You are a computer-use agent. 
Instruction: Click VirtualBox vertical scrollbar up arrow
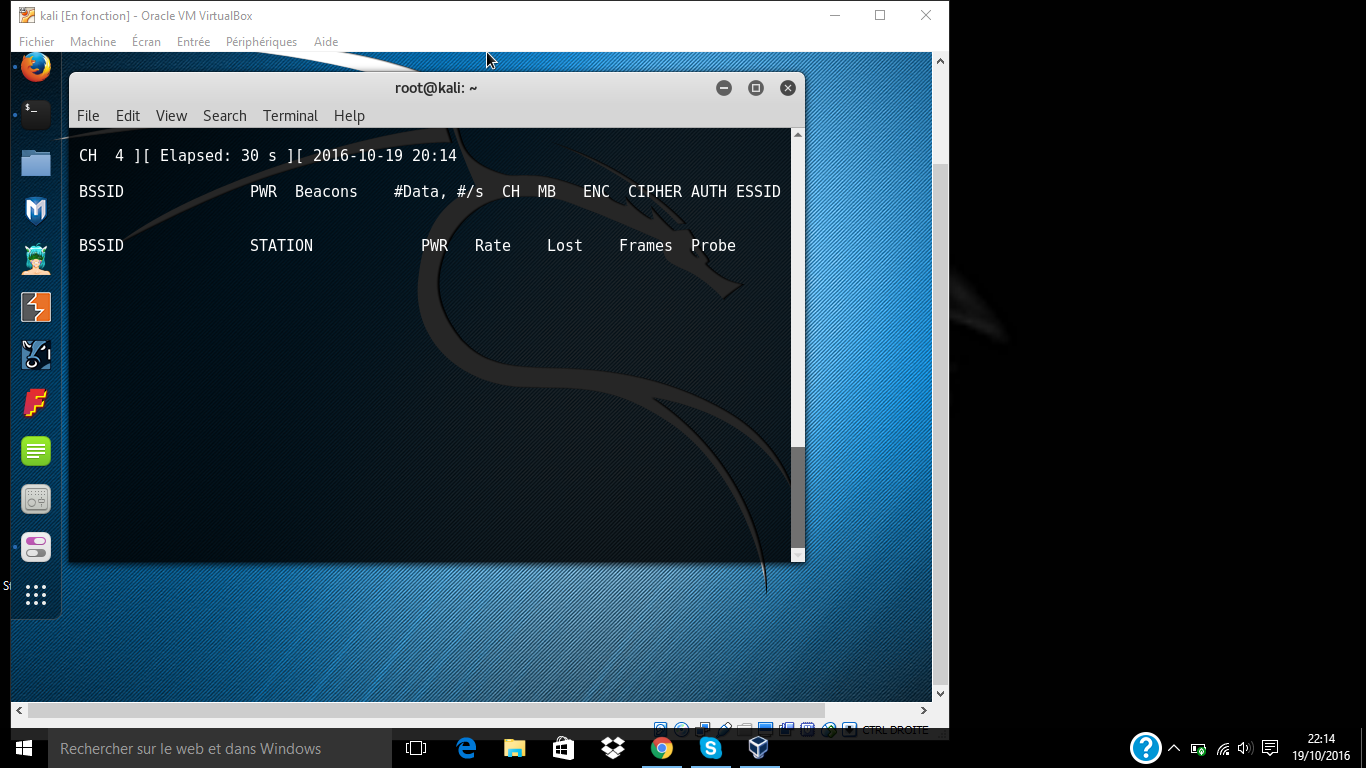pyautogui.click(x=940, y=61)
